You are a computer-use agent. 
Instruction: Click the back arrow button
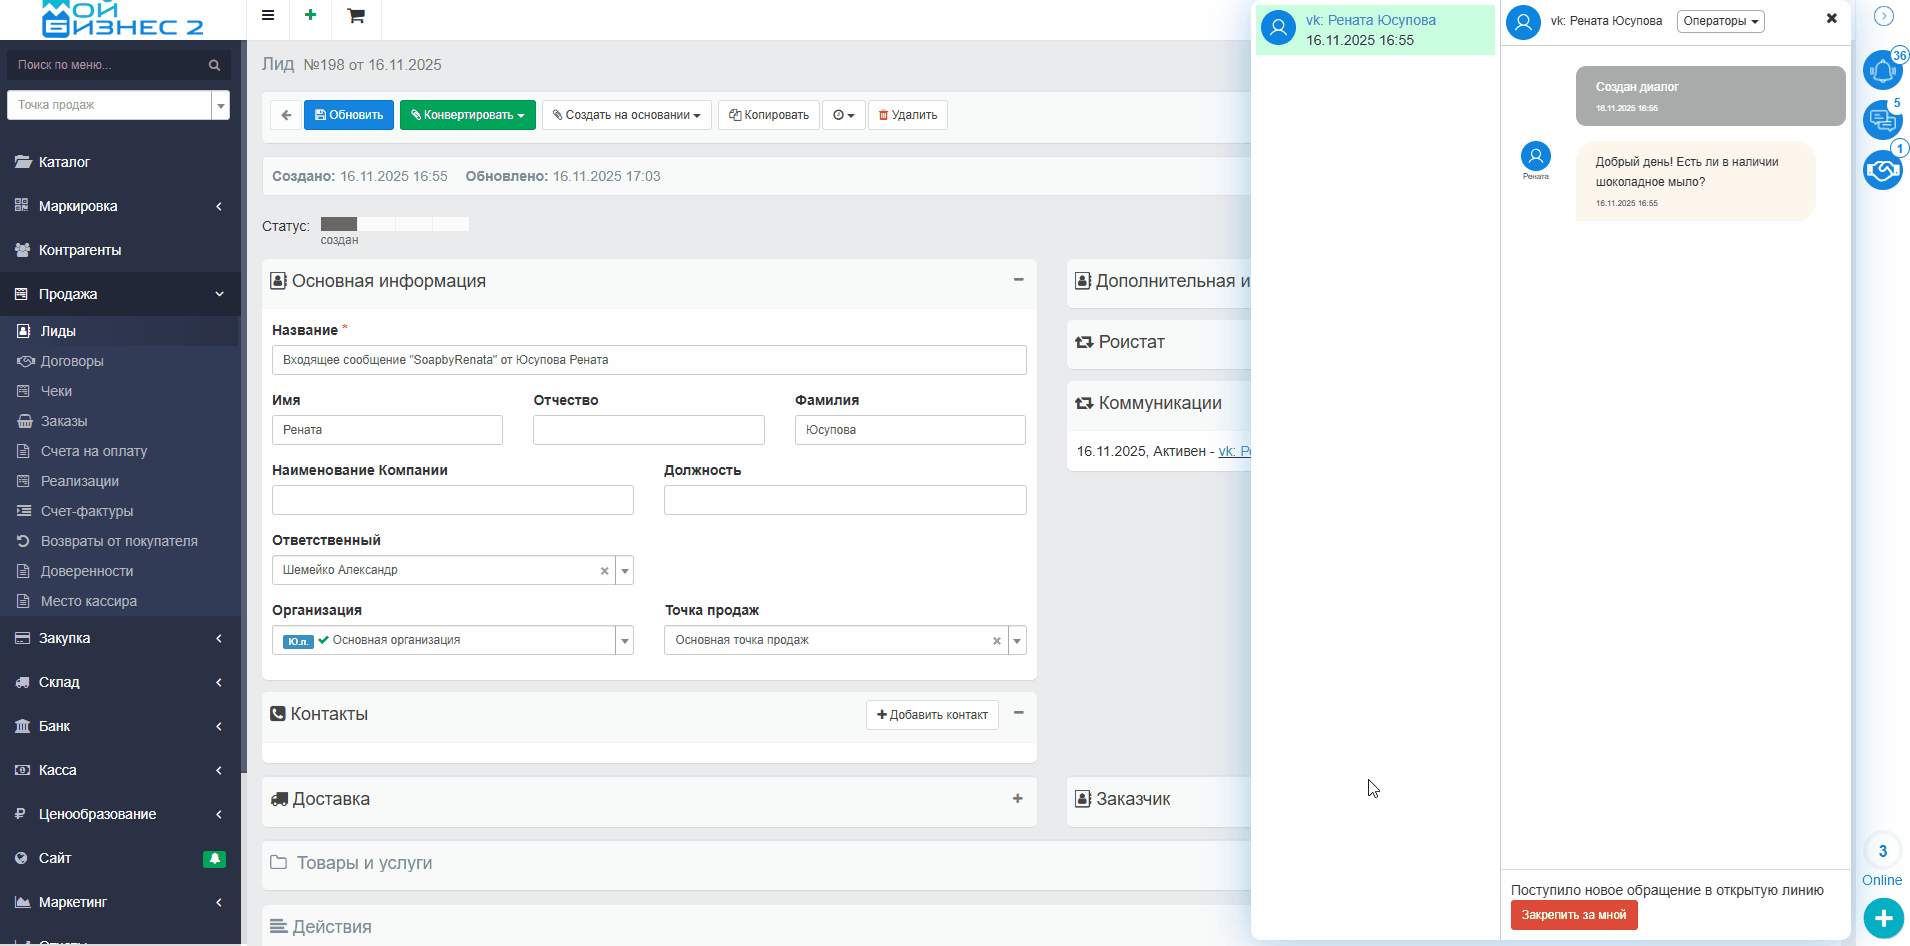286,115
